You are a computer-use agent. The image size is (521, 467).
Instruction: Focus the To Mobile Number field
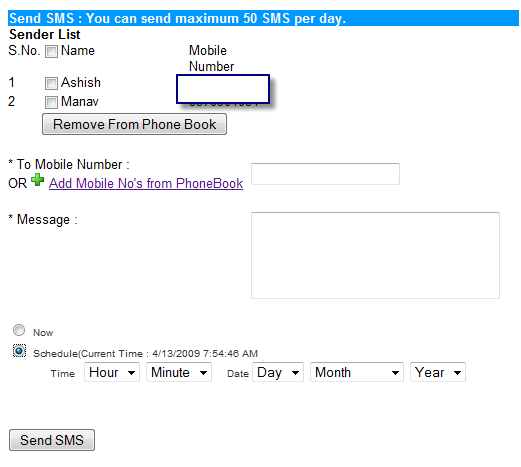point(325,174)
